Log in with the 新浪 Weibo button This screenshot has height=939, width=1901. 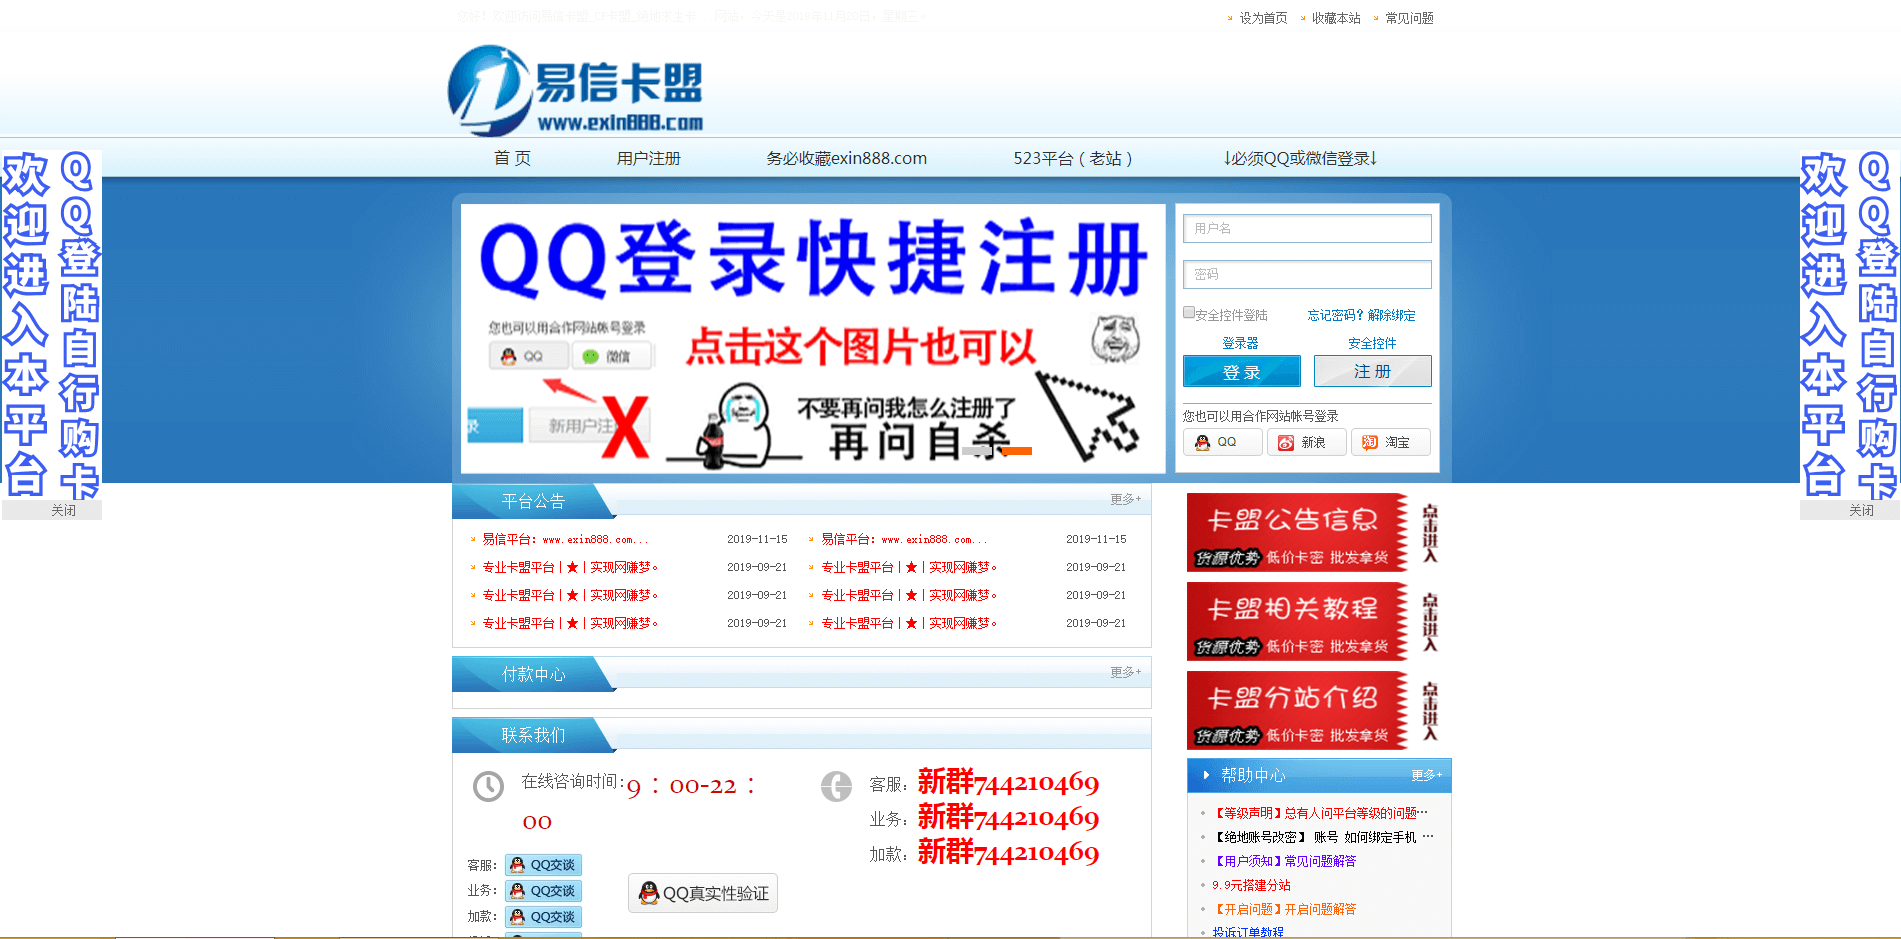[1306, 442]
